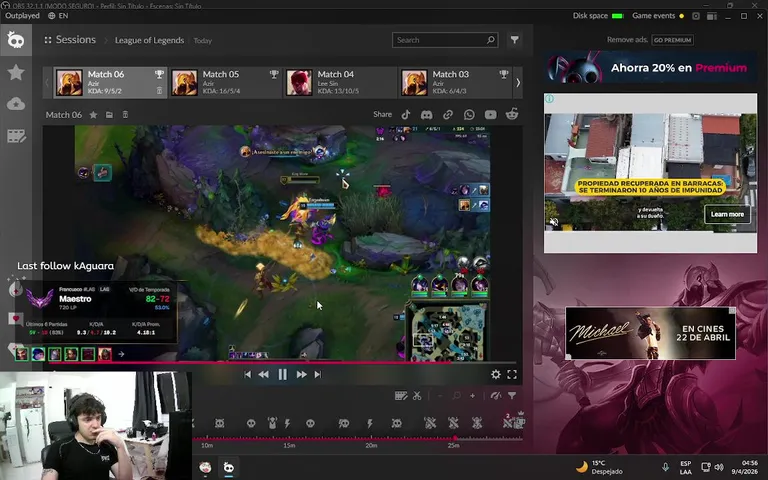Screen dimensions: 768x480
Task: Rewind the video
Action: click(x=264, y=374)
